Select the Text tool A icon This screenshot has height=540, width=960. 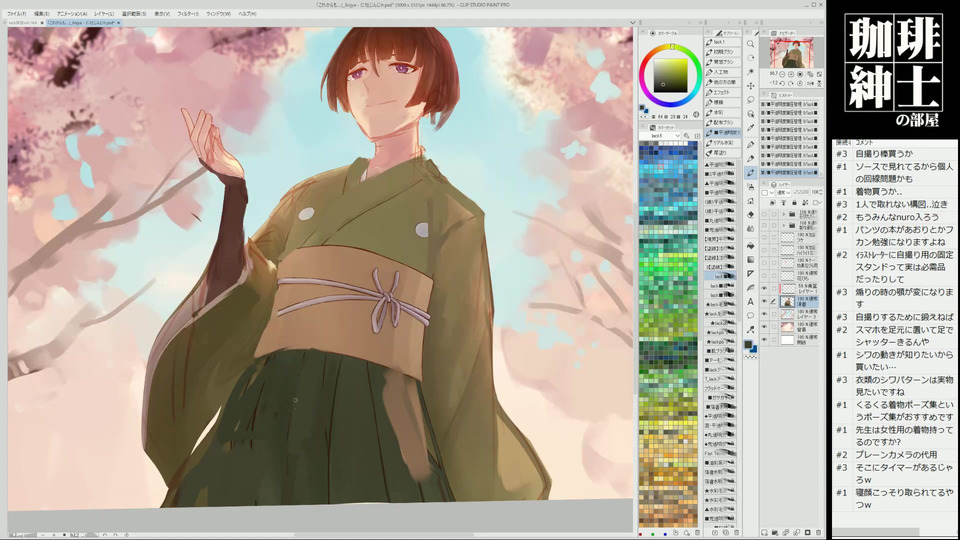coord(751,301)
